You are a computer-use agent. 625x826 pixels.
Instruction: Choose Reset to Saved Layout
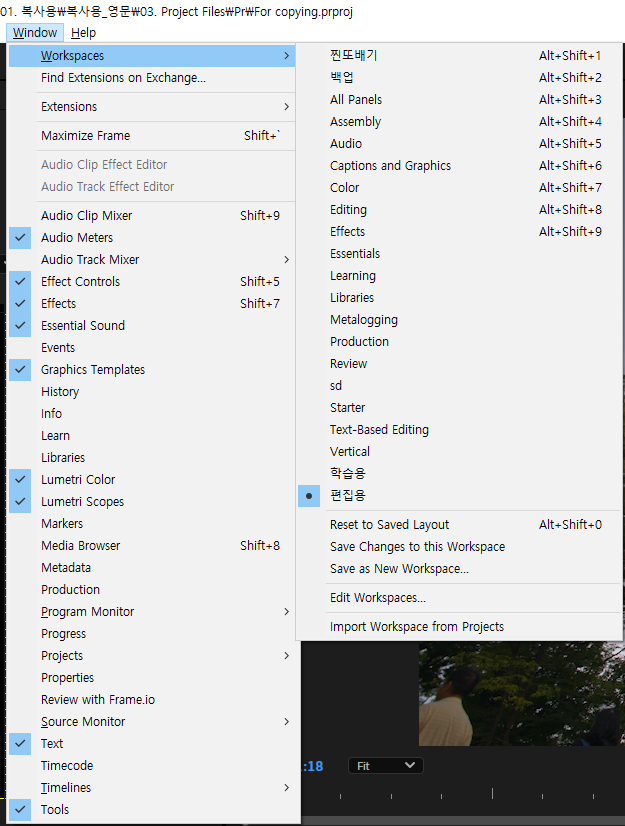pyautogui.click(x=459, y=525)
